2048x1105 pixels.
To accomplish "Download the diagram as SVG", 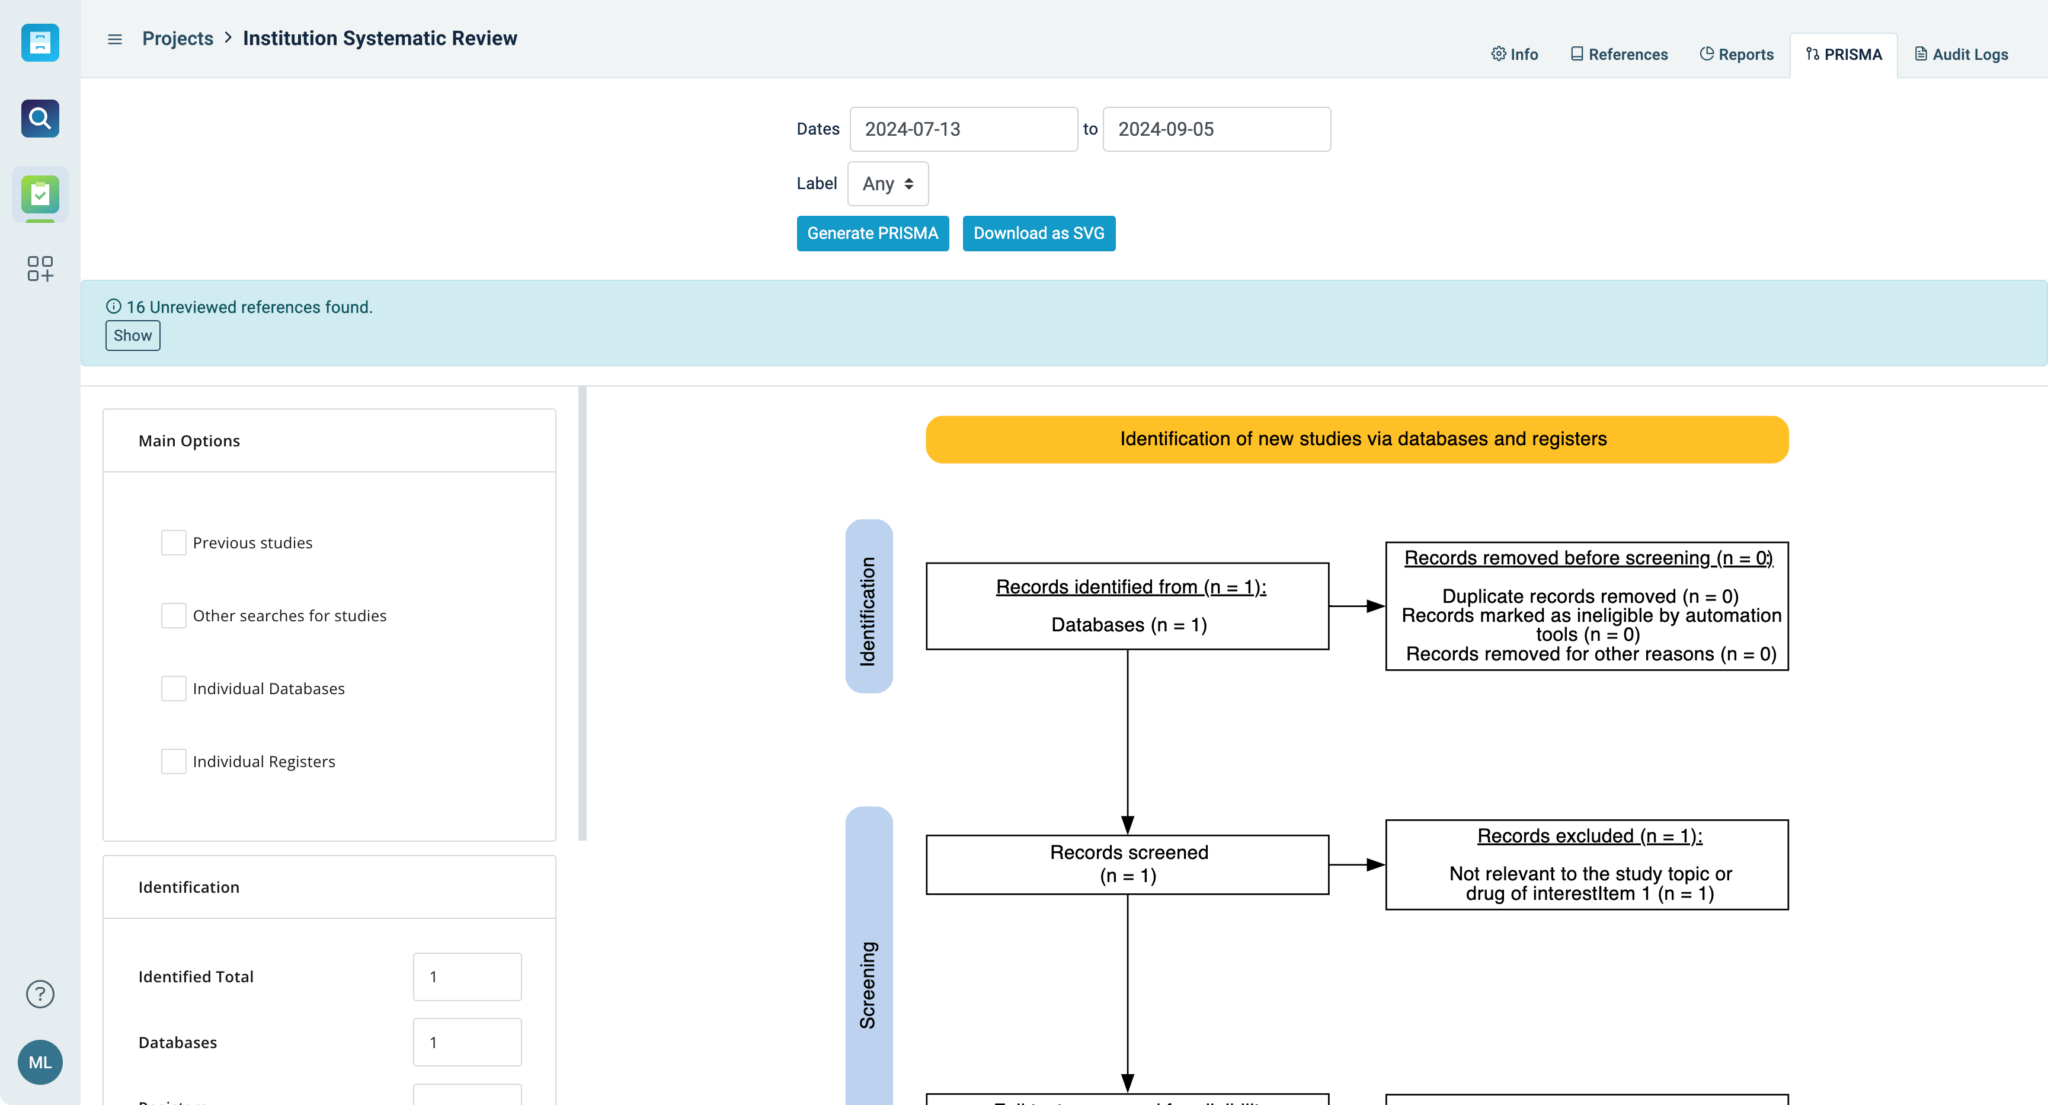I will coord(1038,233).
